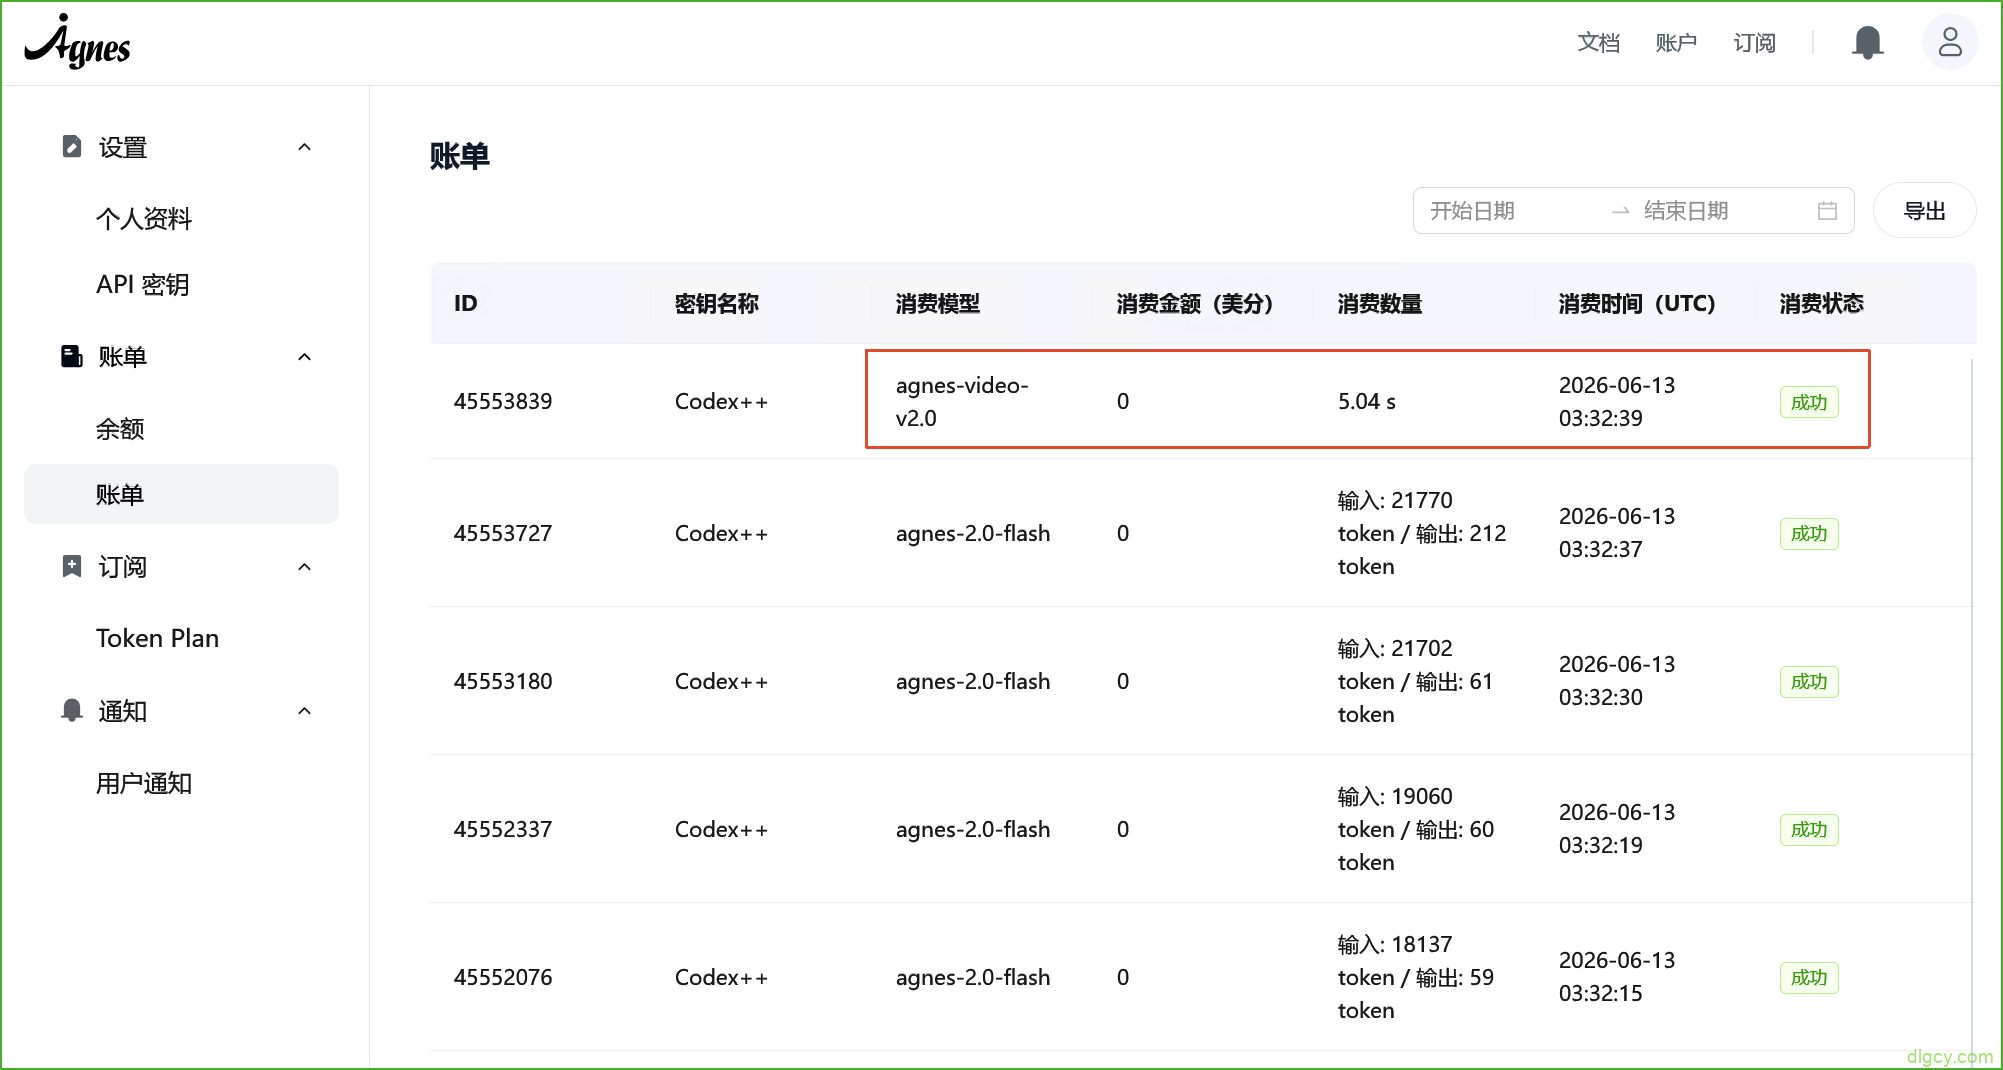
Task: Click the 账单 page heading
Action: [460, 156]
